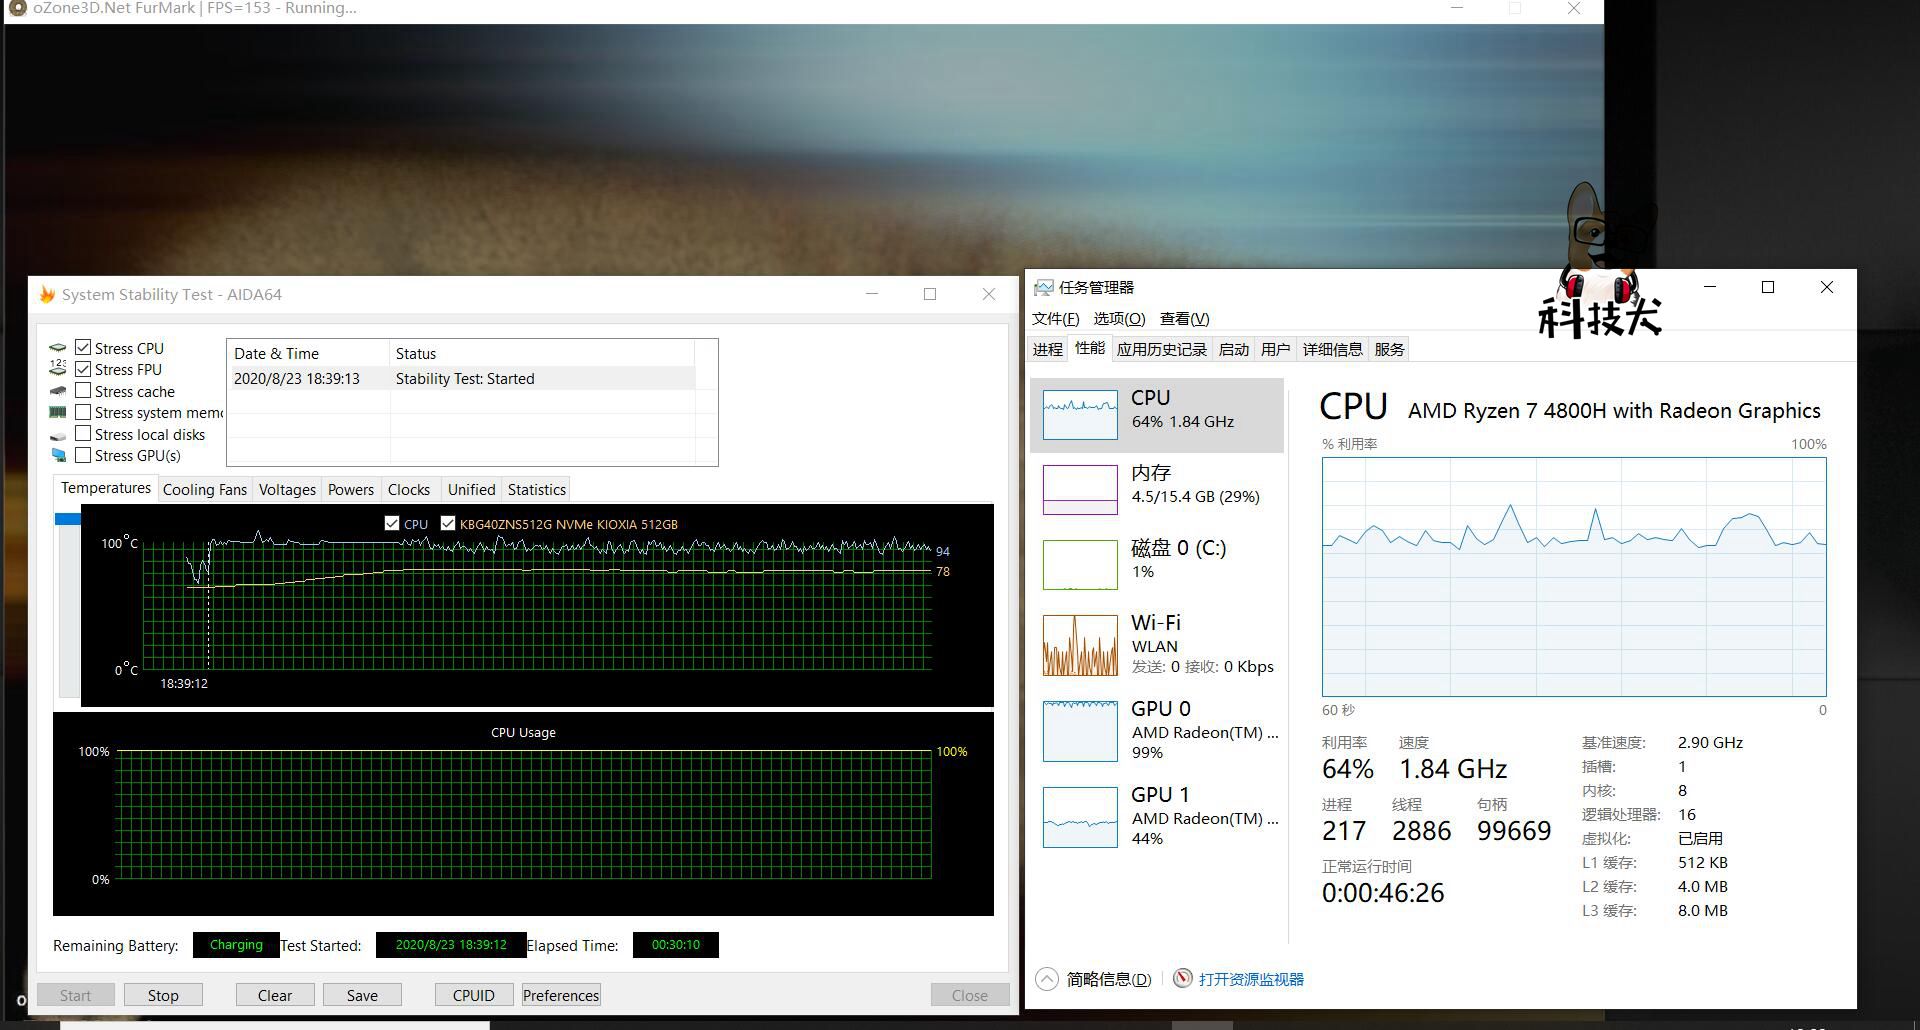Uncheck the Stress FPU option
1920x1030 pixels.
pos(83,369)
